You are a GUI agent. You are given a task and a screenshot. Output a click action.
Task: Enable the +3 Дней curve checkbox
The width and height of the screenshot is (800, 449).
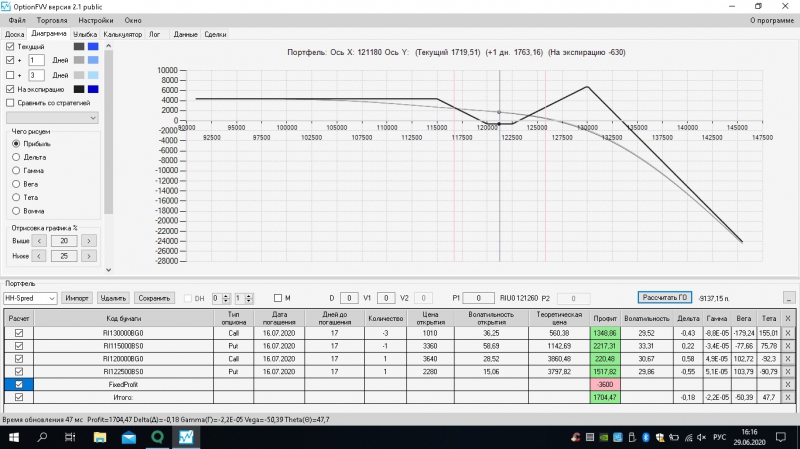[10, 75]
